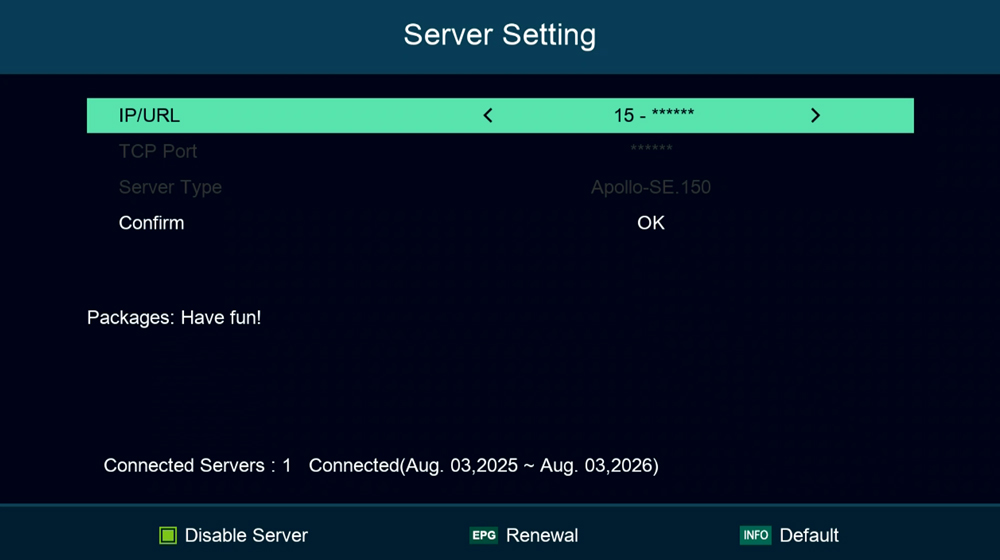Screen dimensions: 1000x560
Task: Choose the Renewal option text
Action: [x=542, y=536]
